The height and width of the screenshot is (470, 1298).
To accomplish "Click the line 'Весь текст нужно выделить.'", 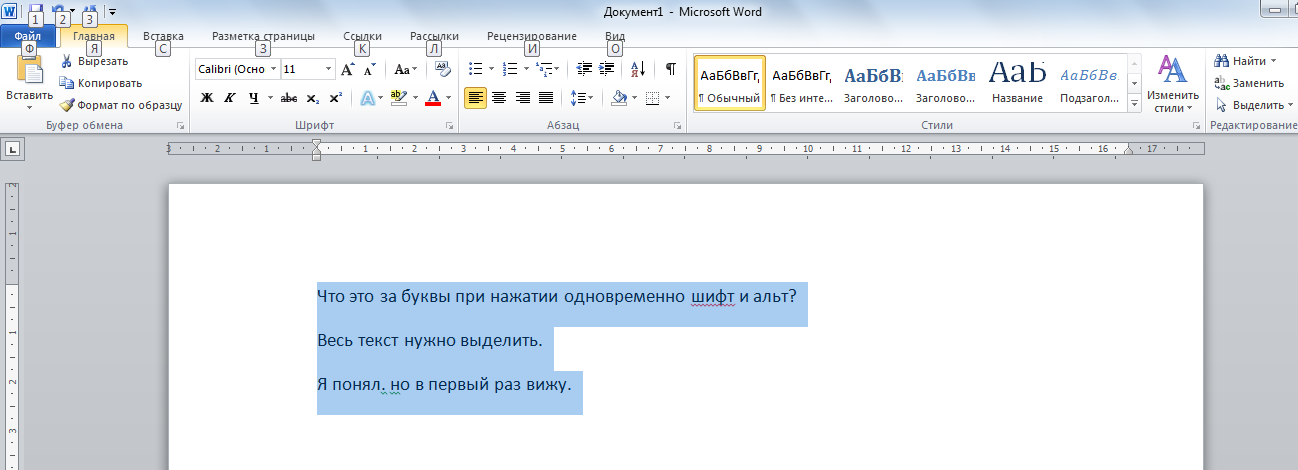I will click(429, 341).
